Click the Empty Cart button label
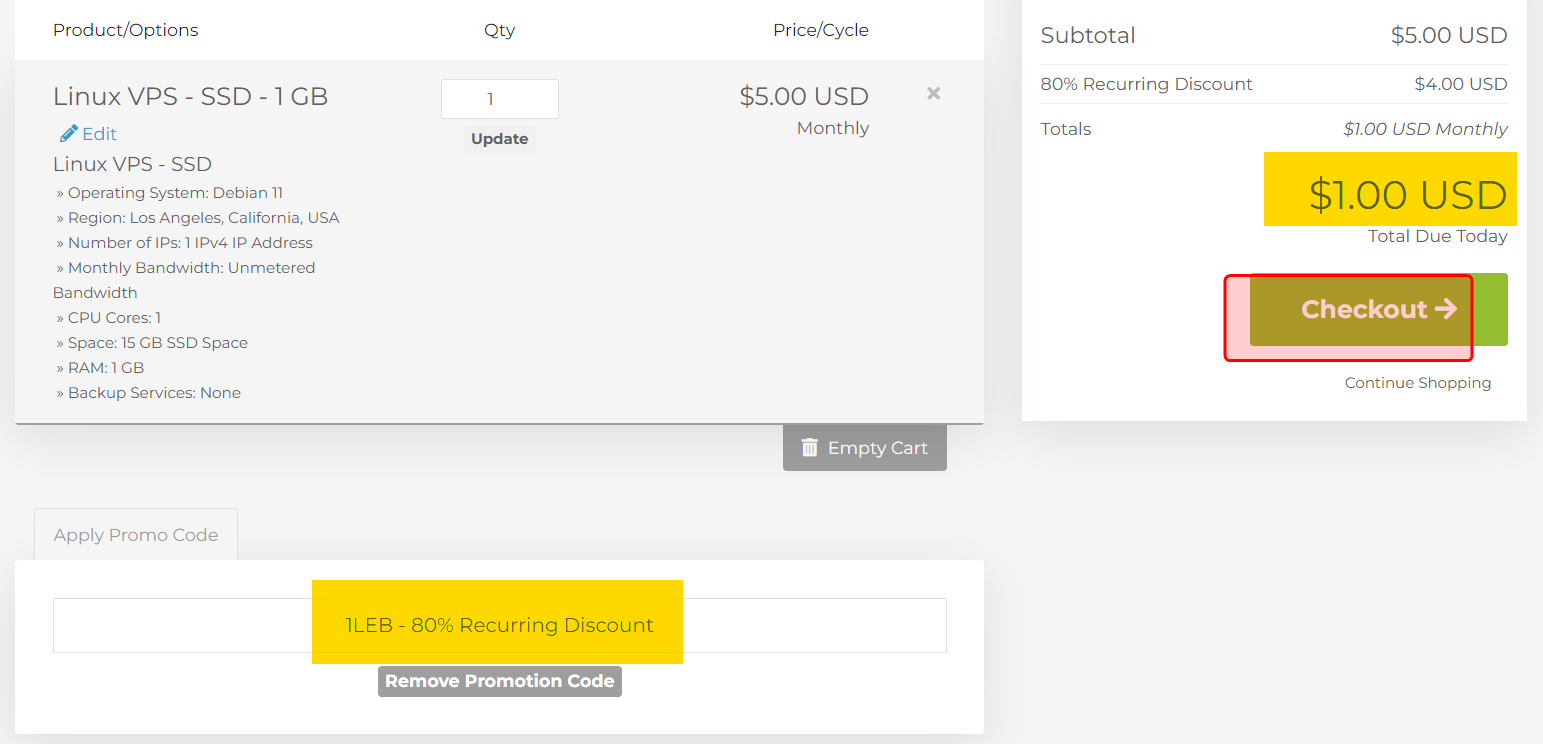 point(877,448)
